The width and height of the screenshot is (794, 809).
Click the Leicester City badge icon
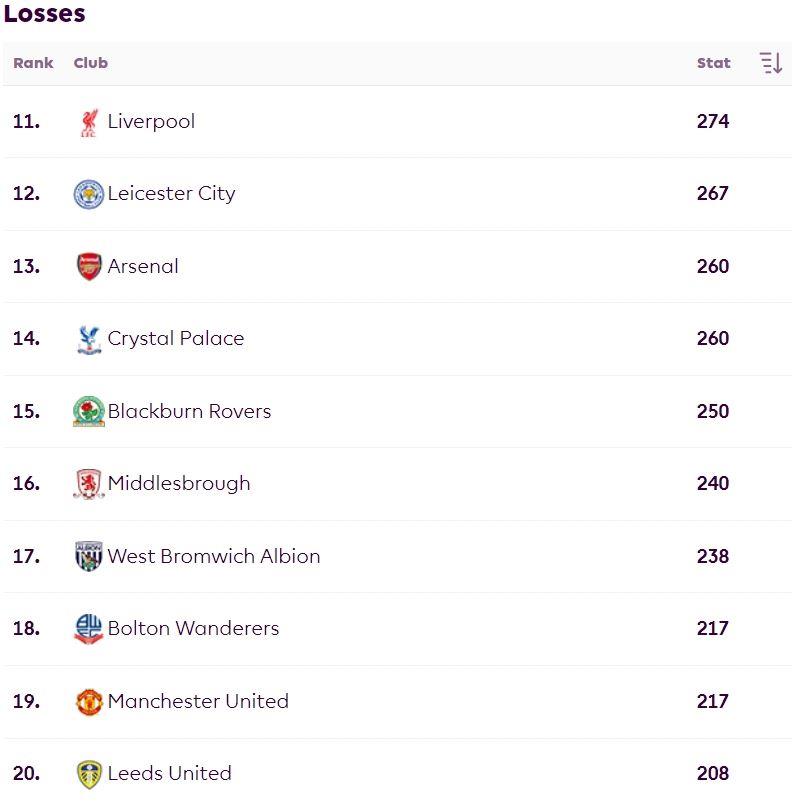(x=89, y=195)
